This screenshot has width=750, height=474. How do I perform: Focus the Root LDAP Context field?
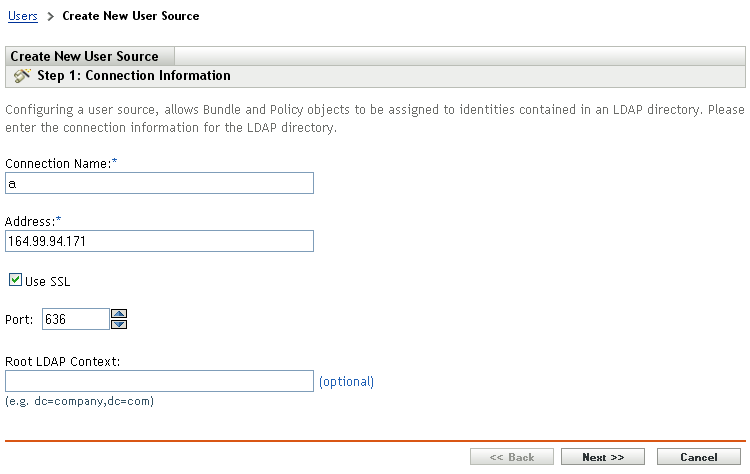point(160,381)
